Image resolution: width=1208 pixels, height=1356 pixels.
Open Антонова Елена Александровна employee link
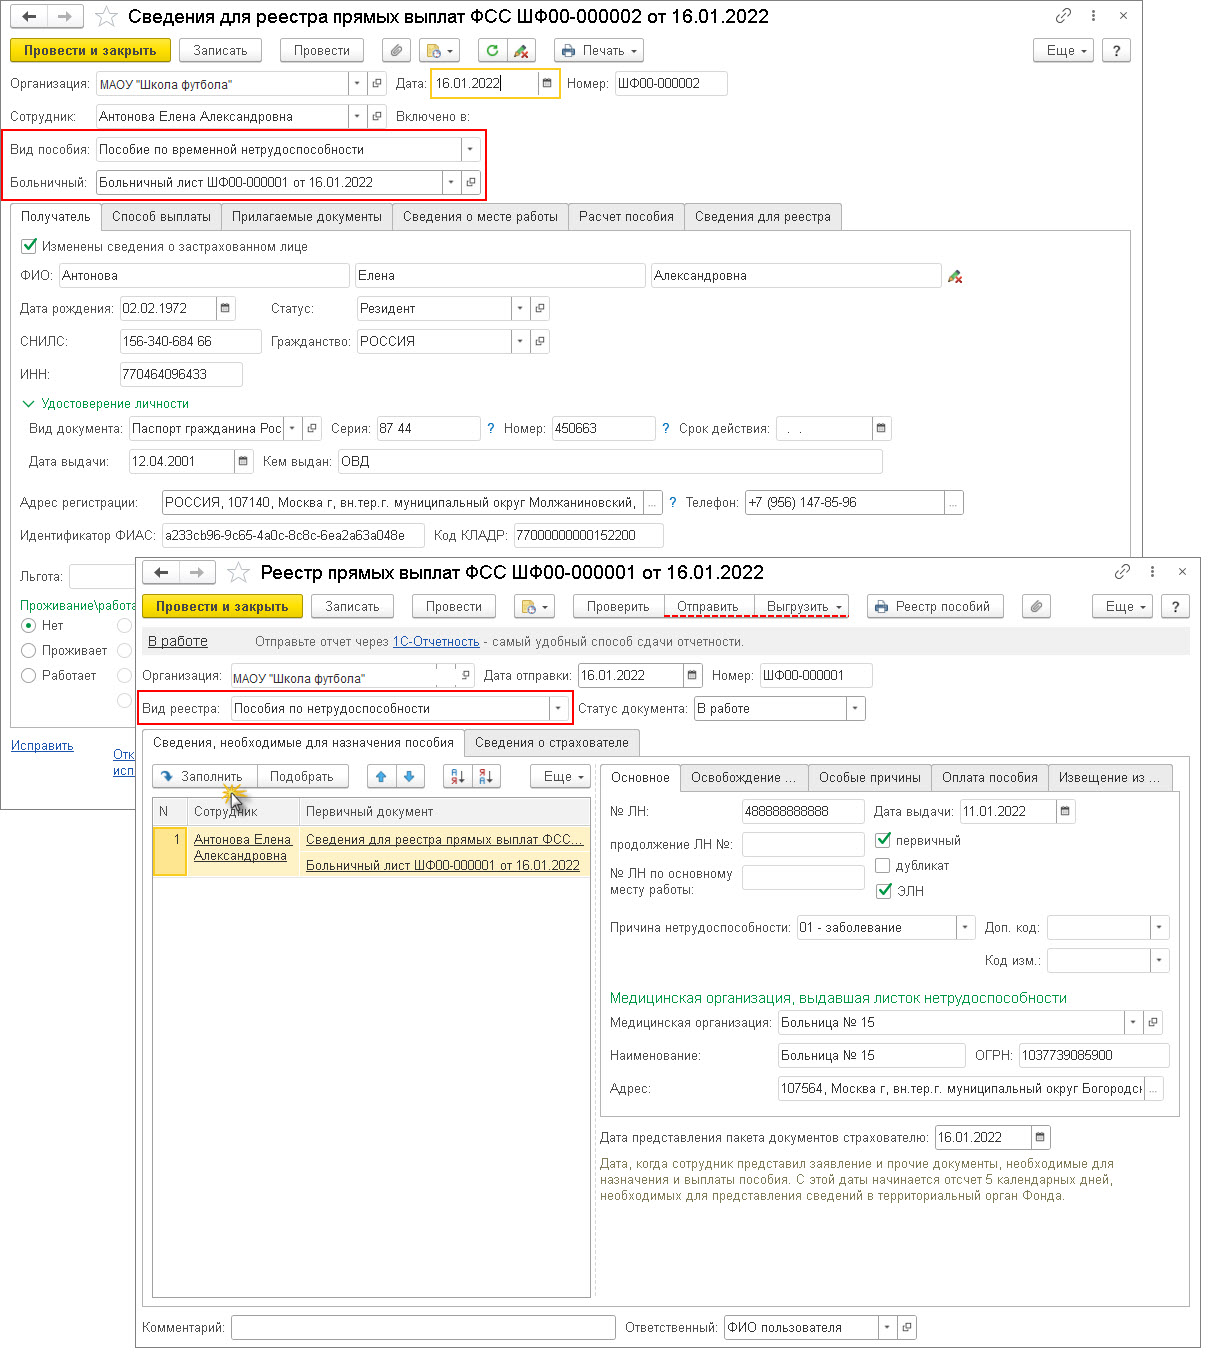click(x=242, y=847)
